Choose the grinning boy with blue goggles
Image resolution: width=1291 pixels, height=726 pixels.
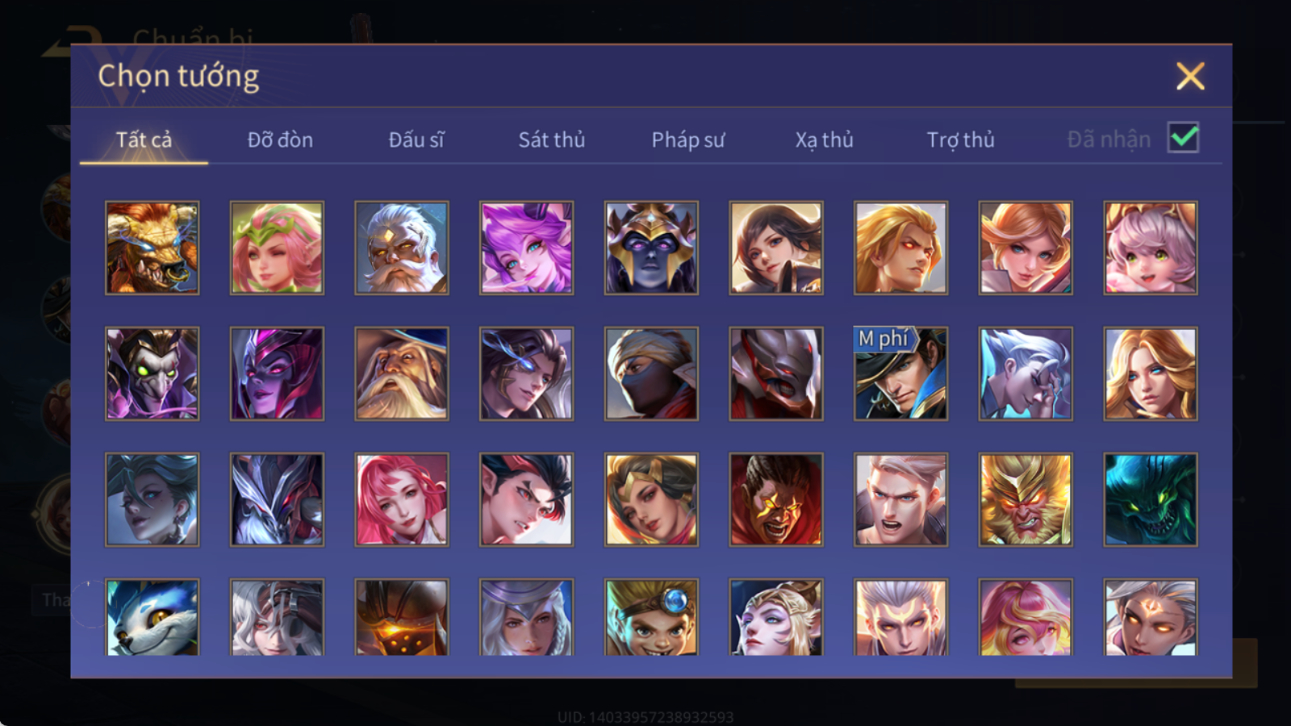pos(651,617)
